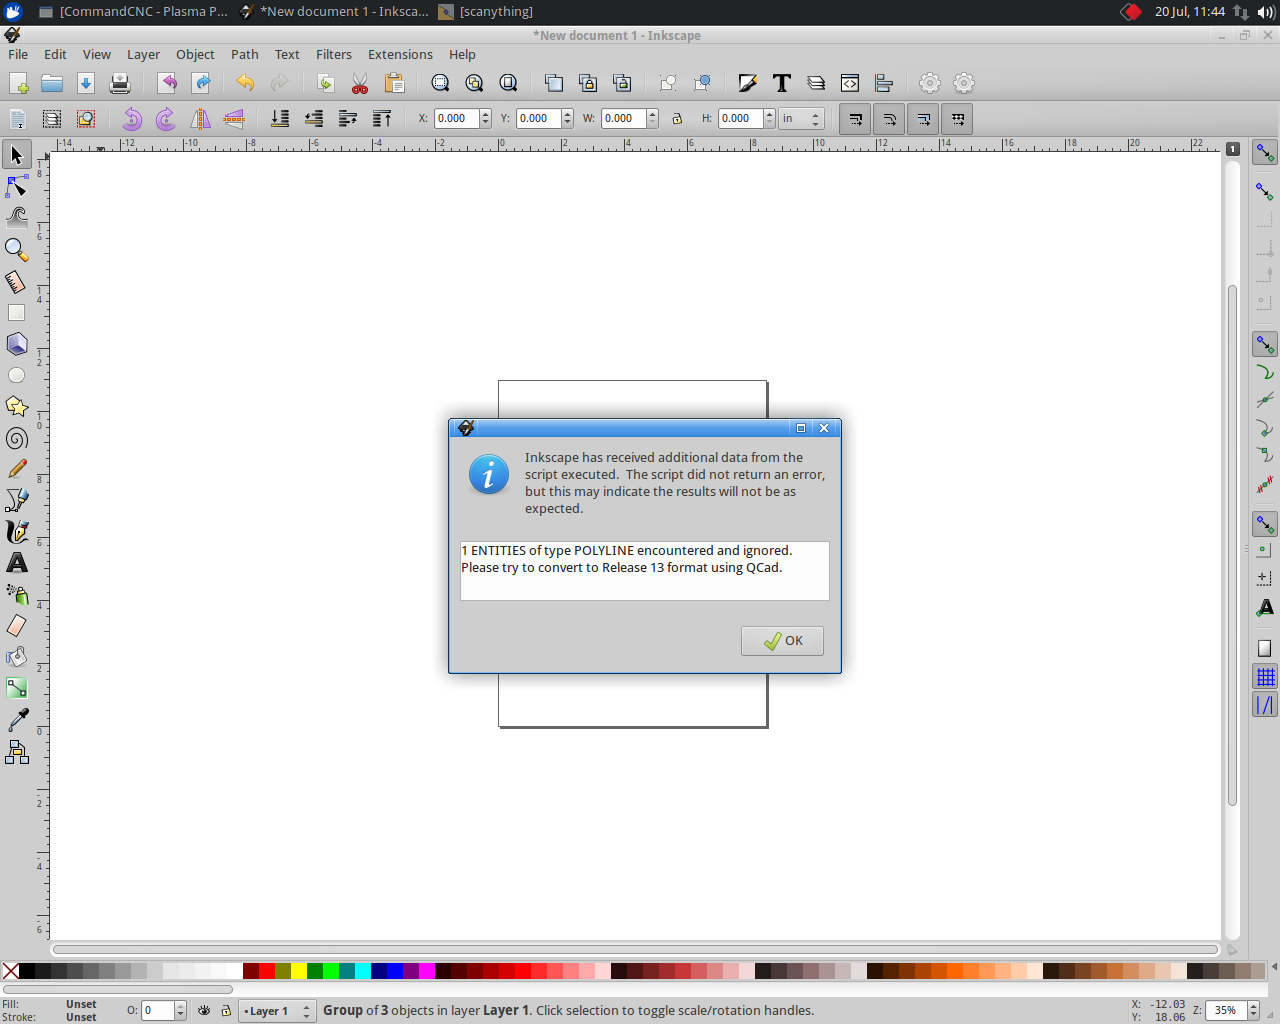Pick the Paint Bucket tool
The height and width of the screenshot is (1024, 1280).
click(x=17, y=657)
